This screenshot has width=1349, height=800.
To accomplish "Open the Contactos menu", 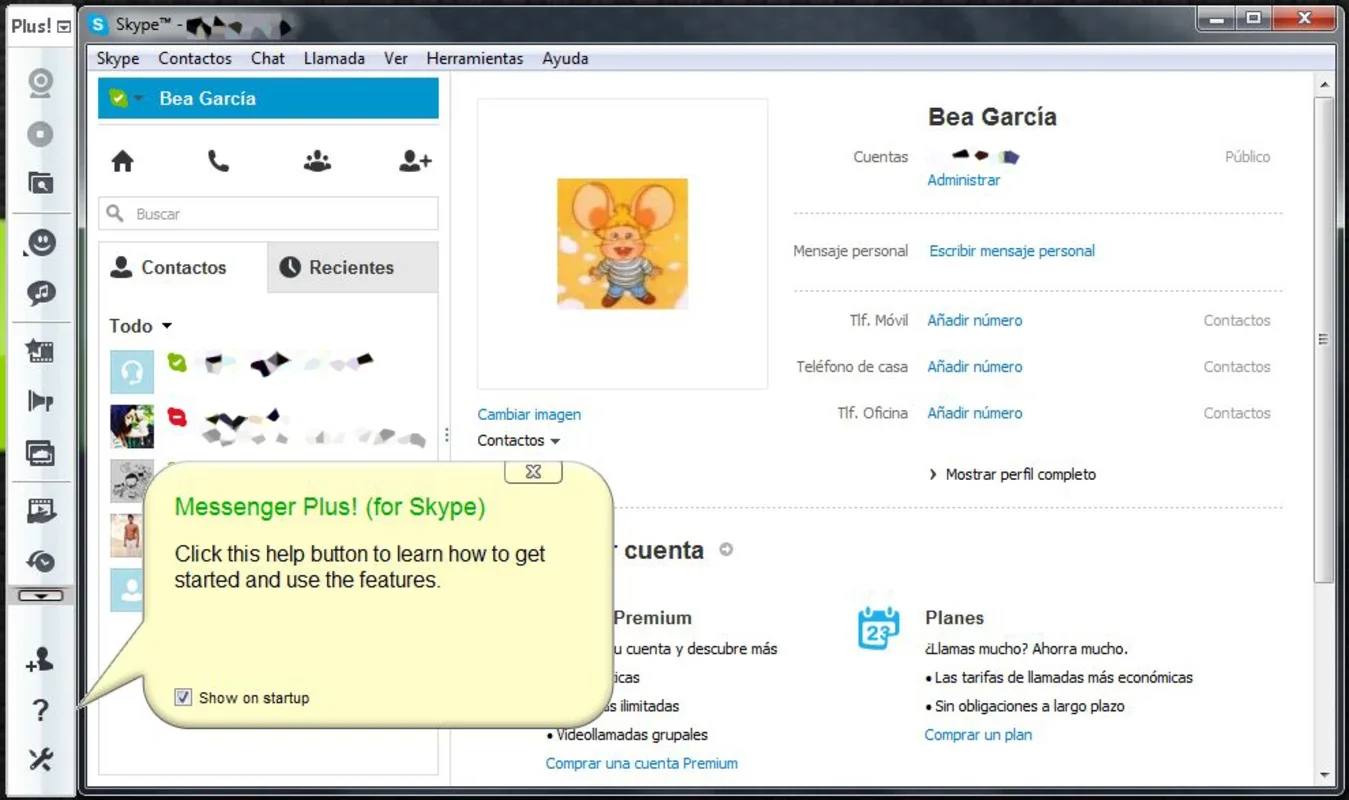I will [195, 58].
